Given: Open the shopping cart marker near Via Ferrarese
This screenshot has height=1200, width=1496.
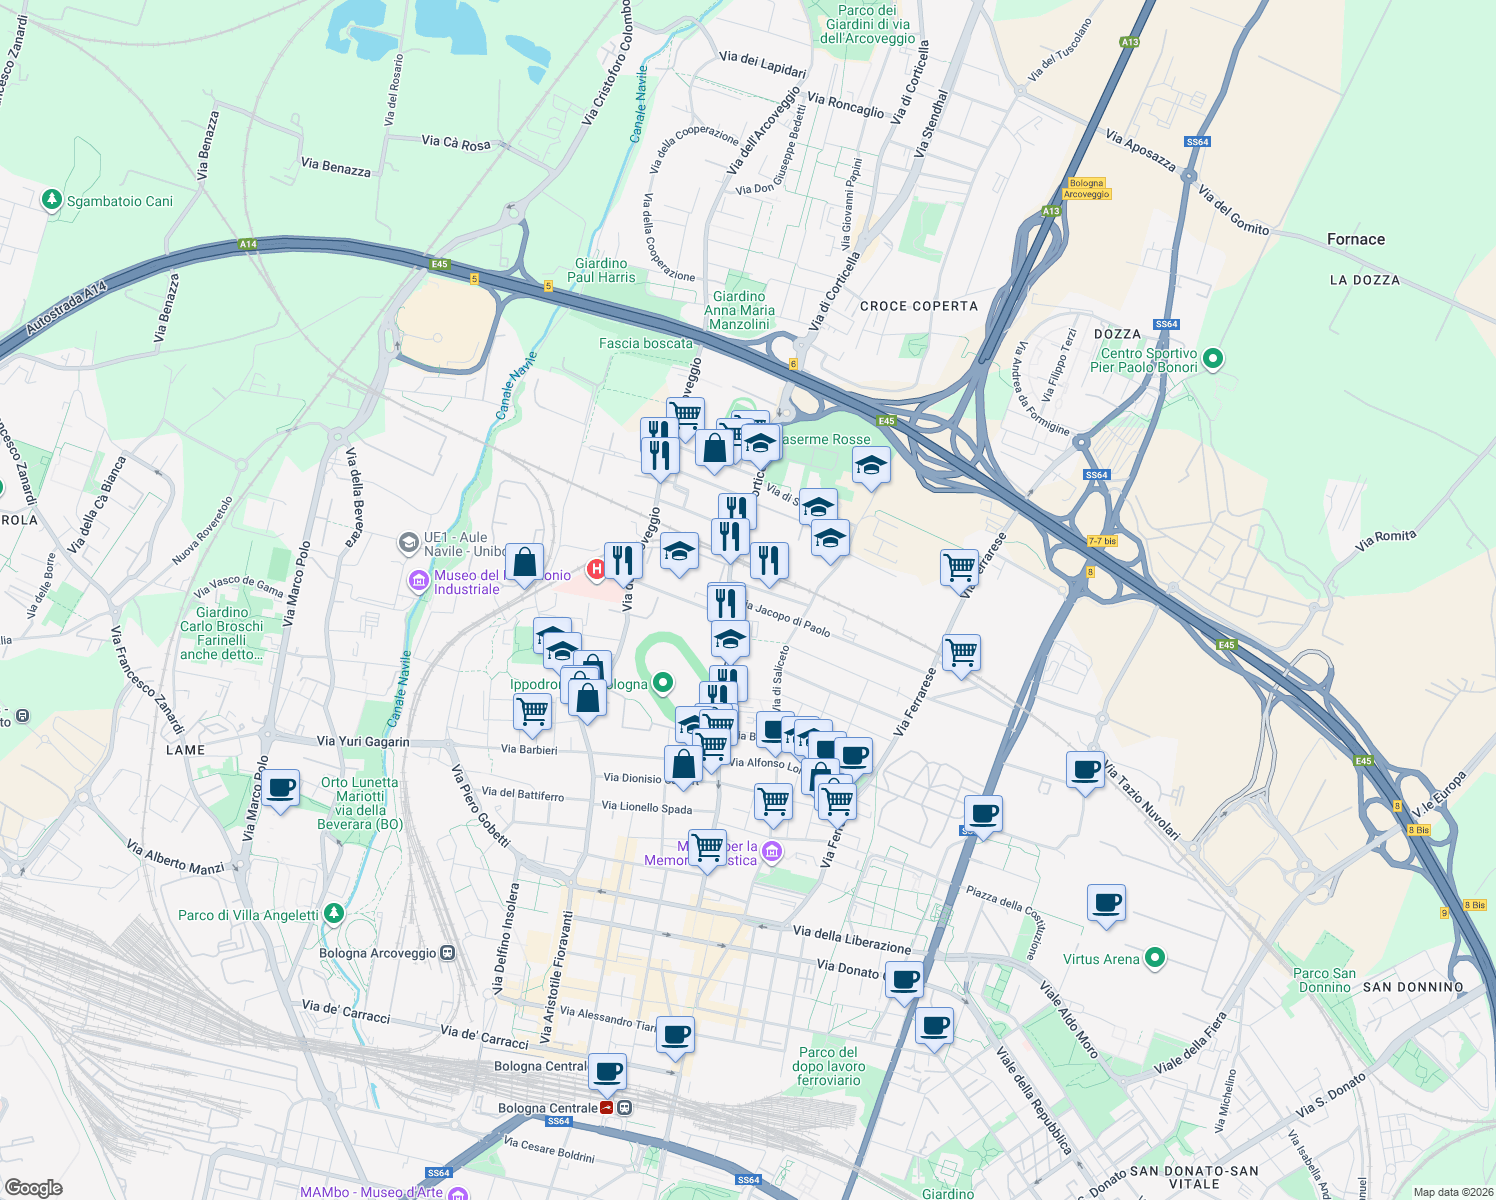Looking at the screenshot, I should [x=961, y=568].
